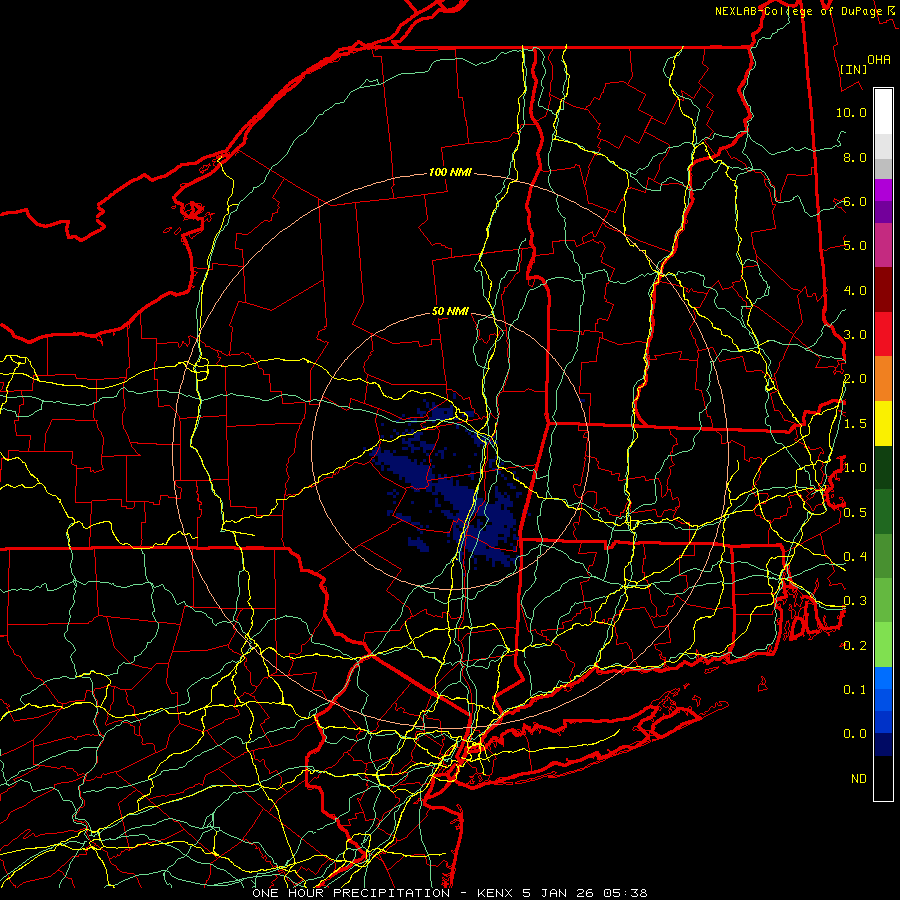This screenshot has height=900, width=900.
Task: Click the 5.0 legend value
Action: click(855, 246)
